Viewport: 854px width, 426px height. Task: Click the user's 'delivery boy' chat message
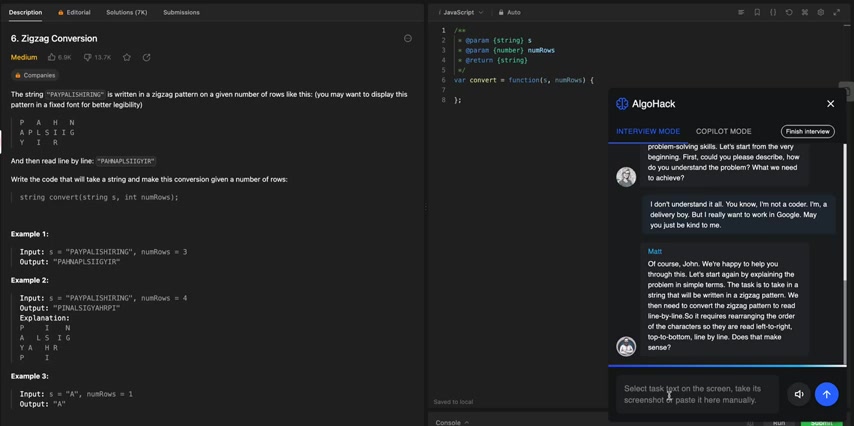point(739,215)
